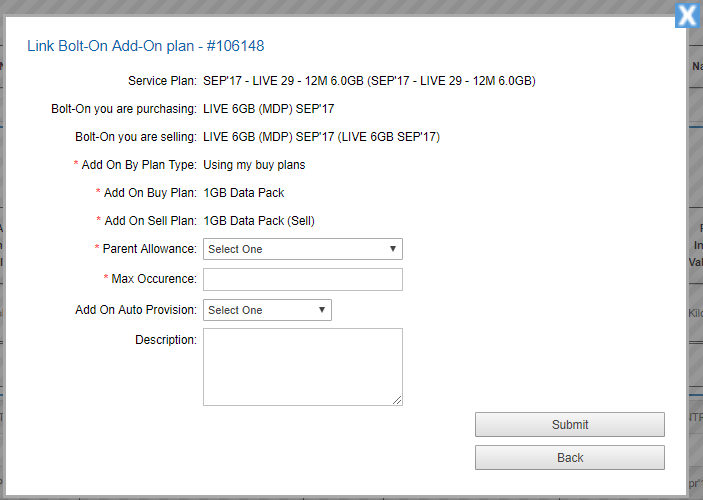
Task: Click inside the Description text area
Action: 302,366
